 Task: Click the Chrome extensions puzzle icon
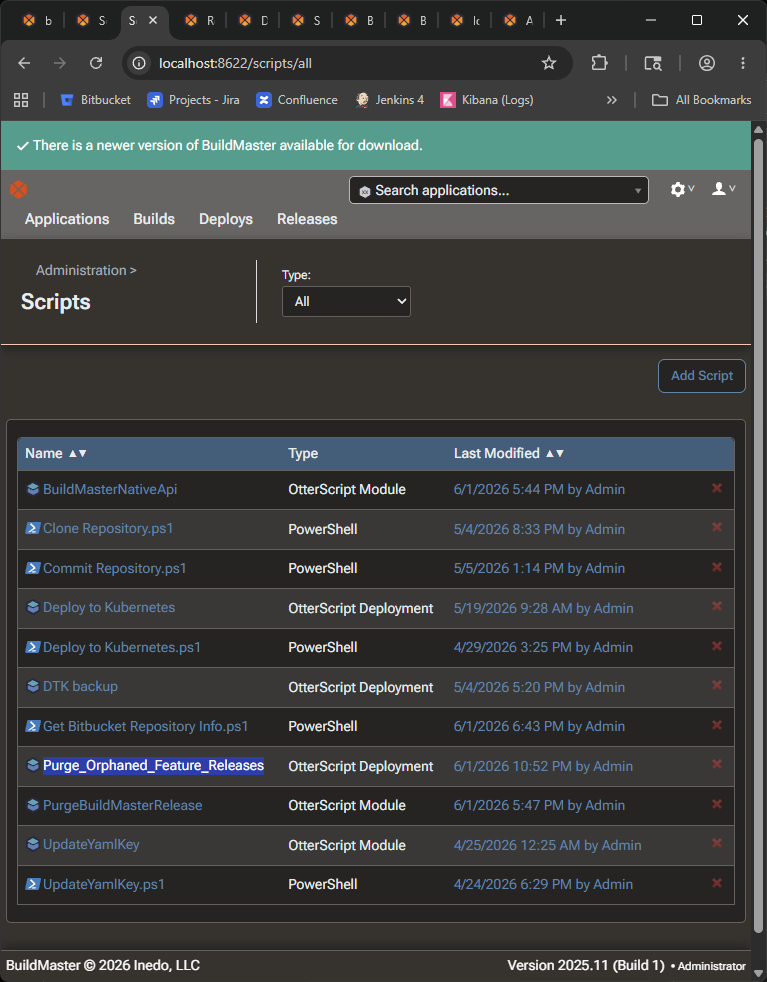coord(599,63)
